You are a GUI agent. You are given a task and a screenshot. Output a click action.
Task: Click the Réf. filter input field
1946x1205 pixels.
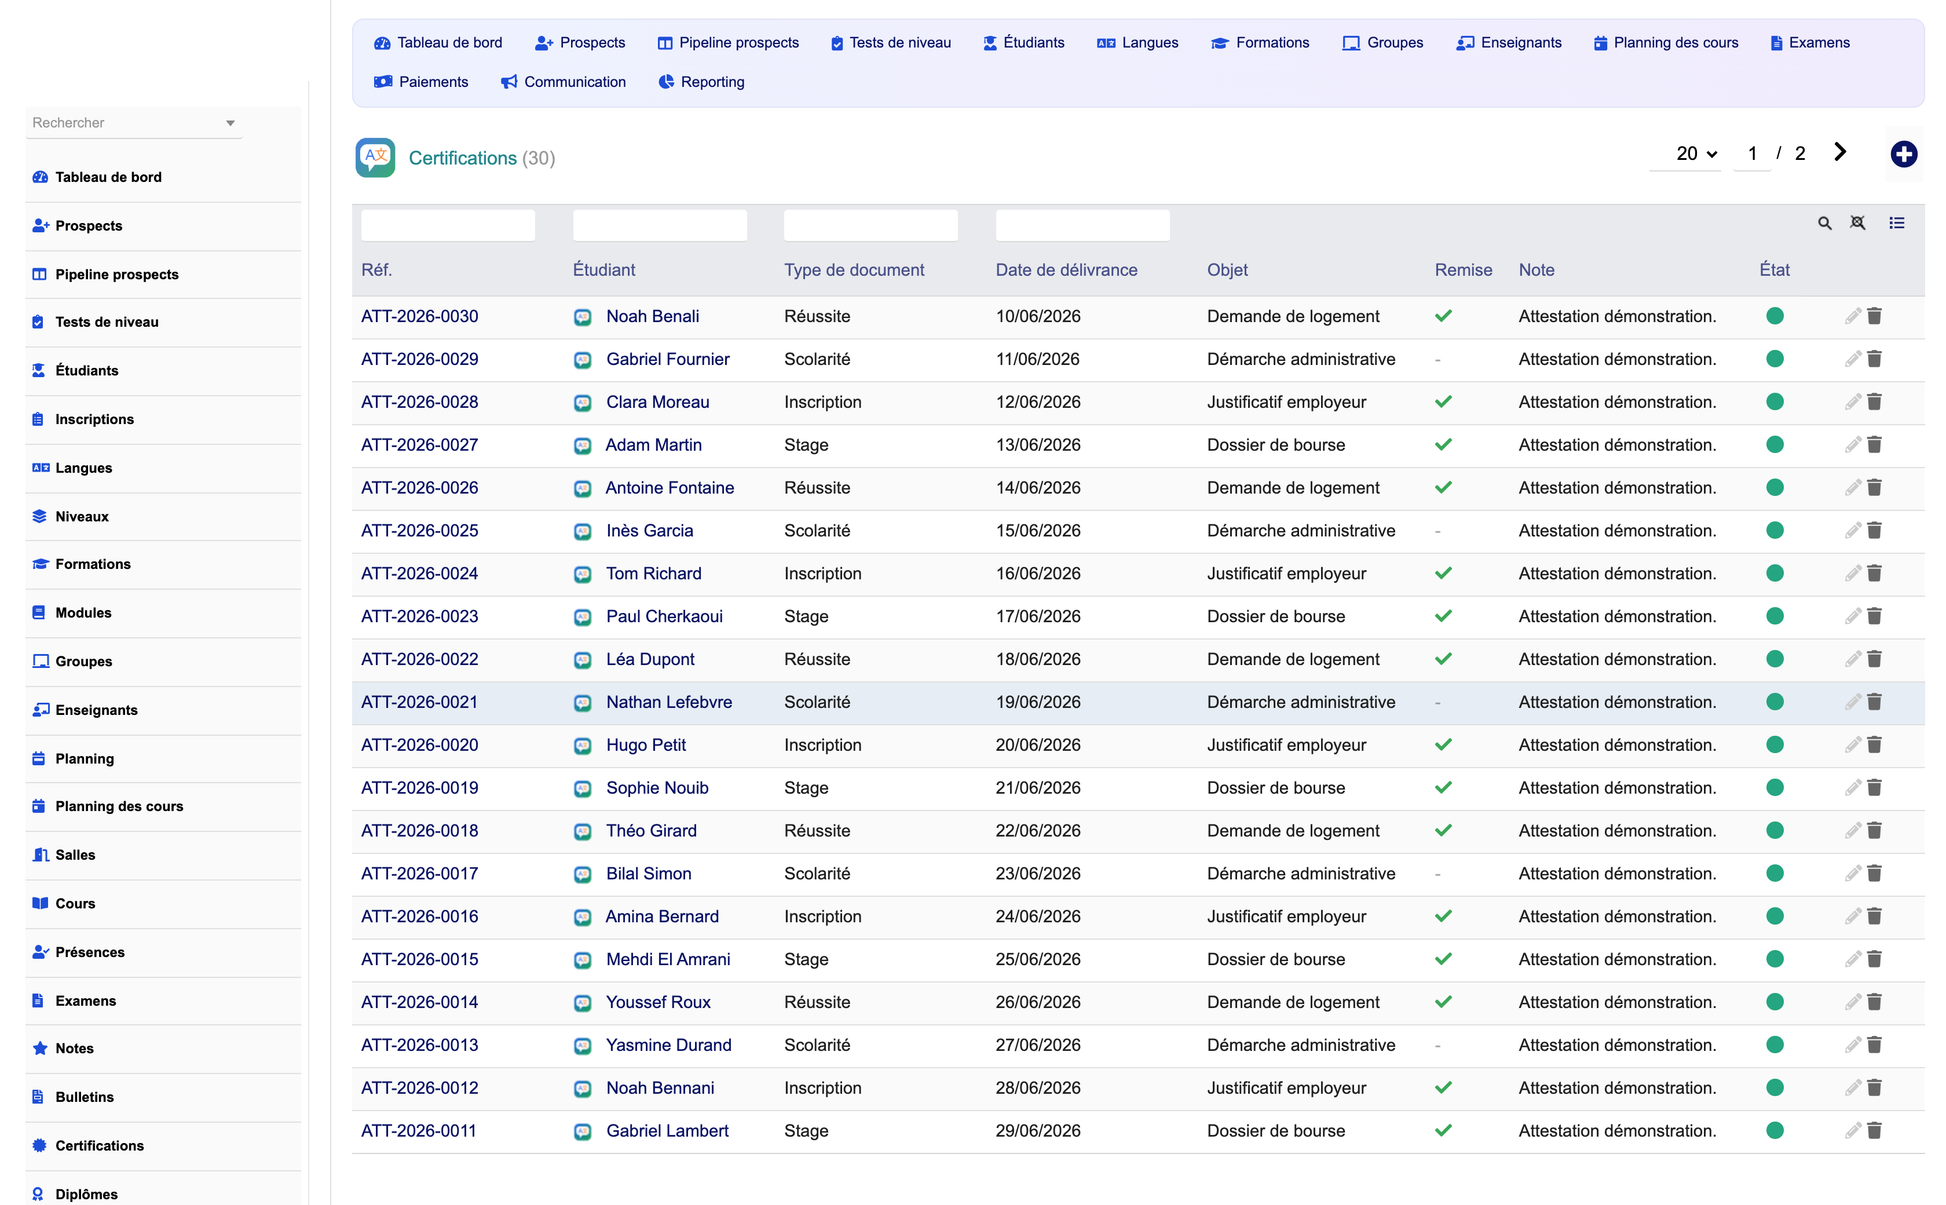point(448,225)
